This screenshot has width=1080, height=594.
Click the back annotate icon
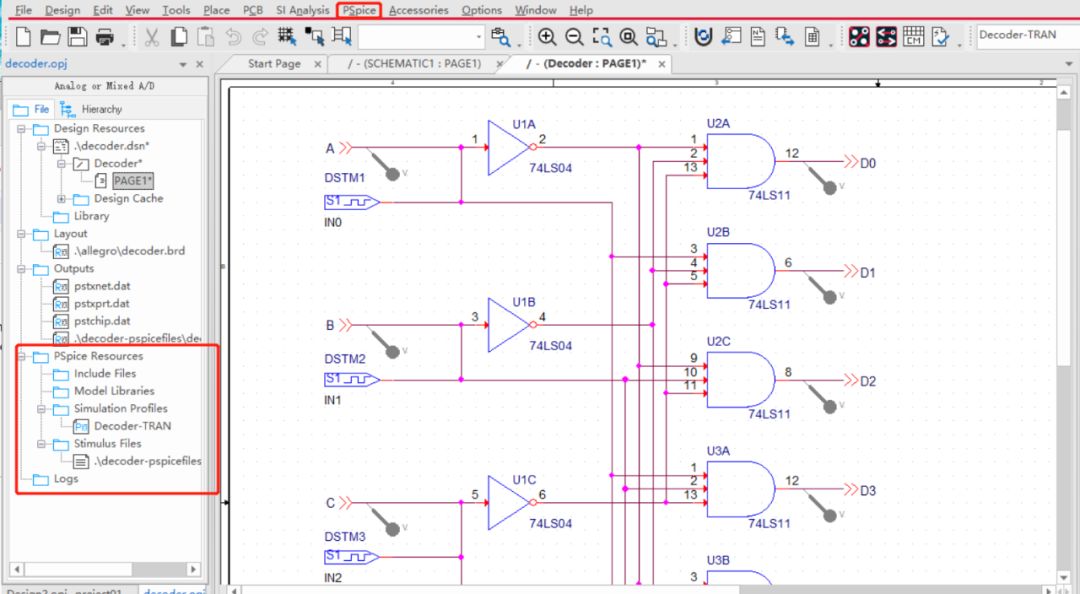point(731,36)
